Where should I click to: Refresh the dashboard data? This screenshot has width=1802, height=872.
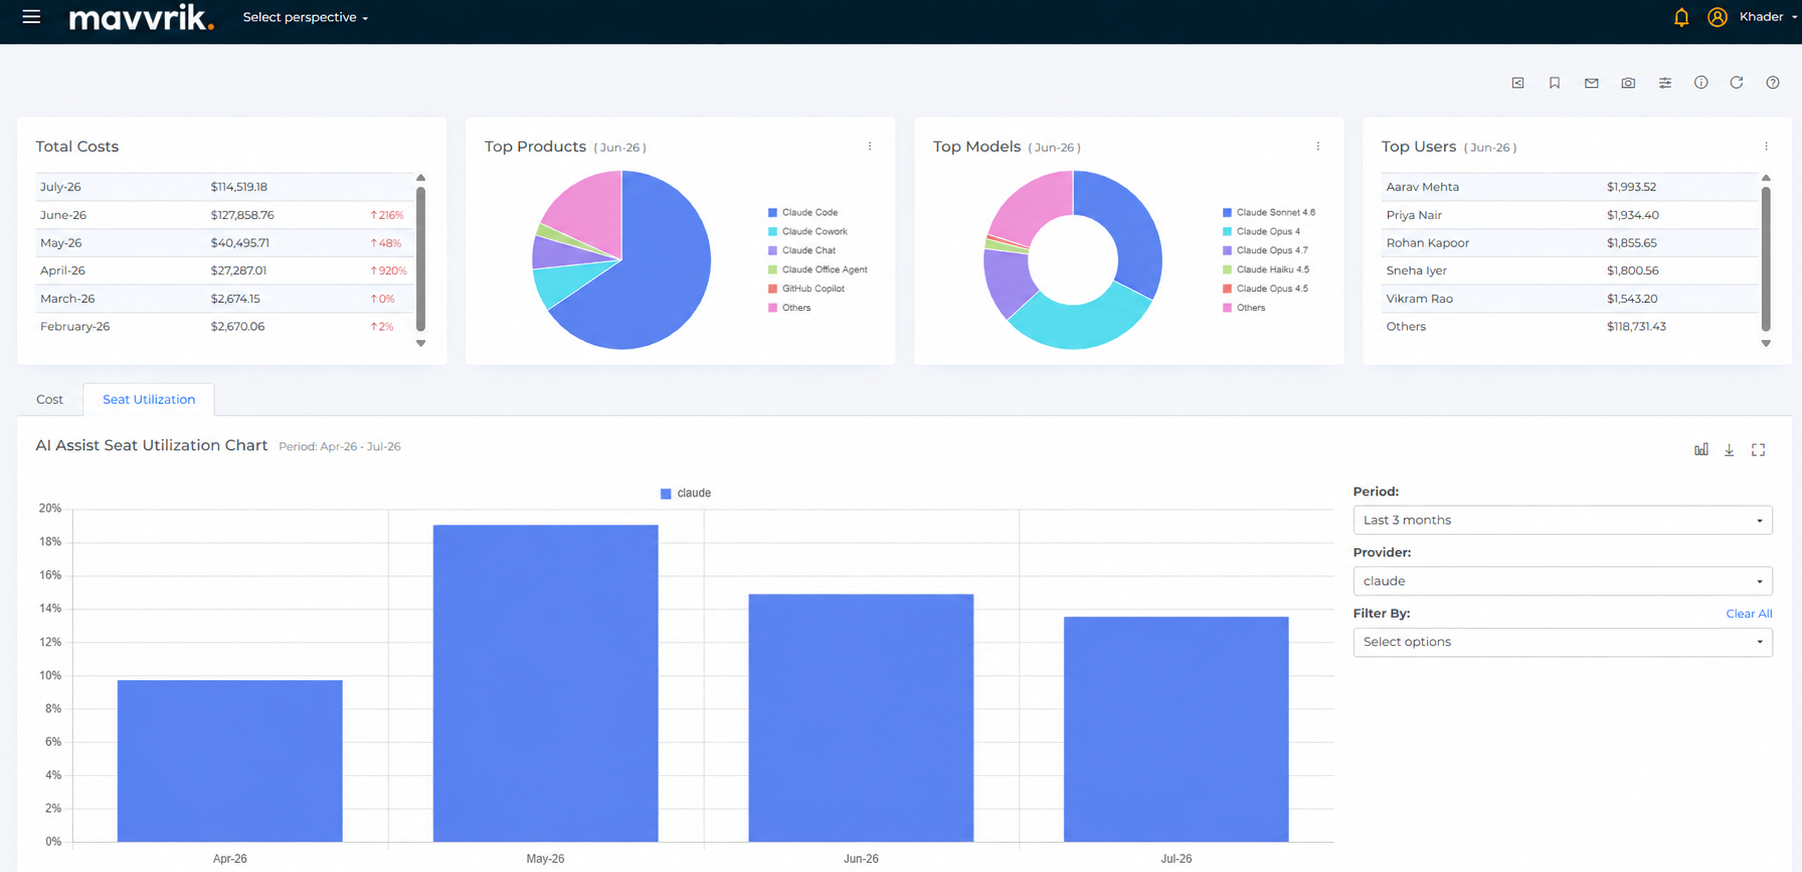tap(1736, 82)
